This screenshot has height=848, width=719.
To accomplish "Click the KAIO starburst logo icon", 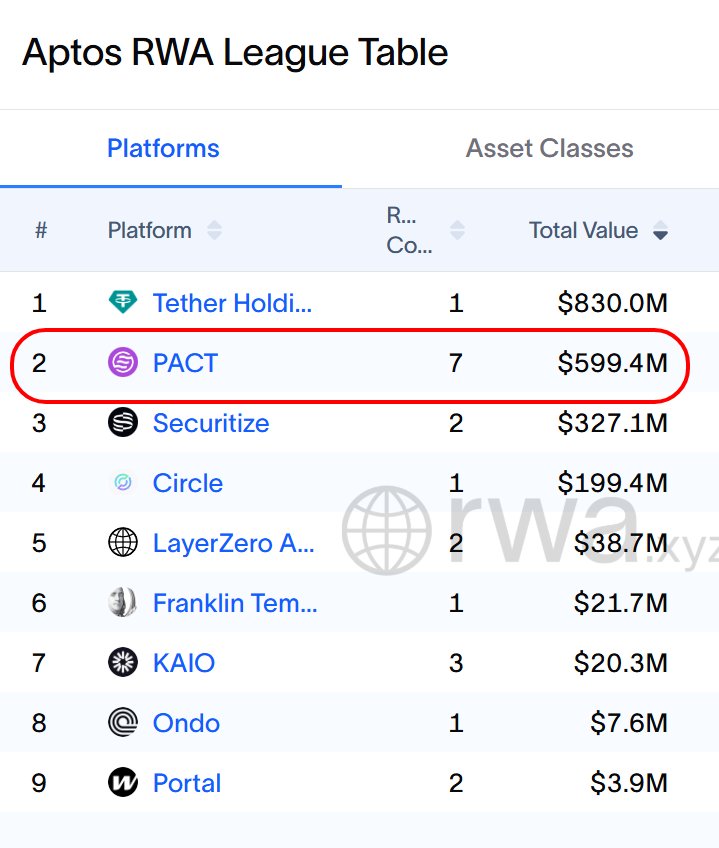I will coord(122,663).
